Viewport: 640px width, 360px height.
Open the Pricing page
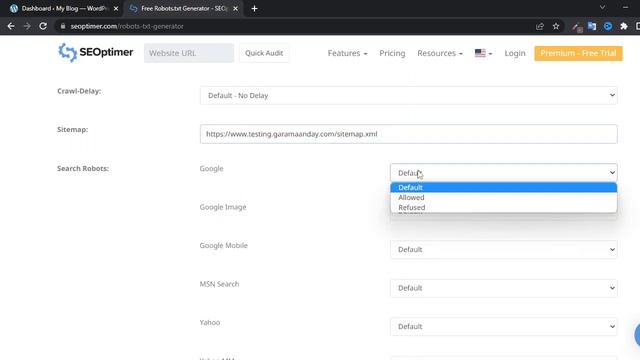392,53
